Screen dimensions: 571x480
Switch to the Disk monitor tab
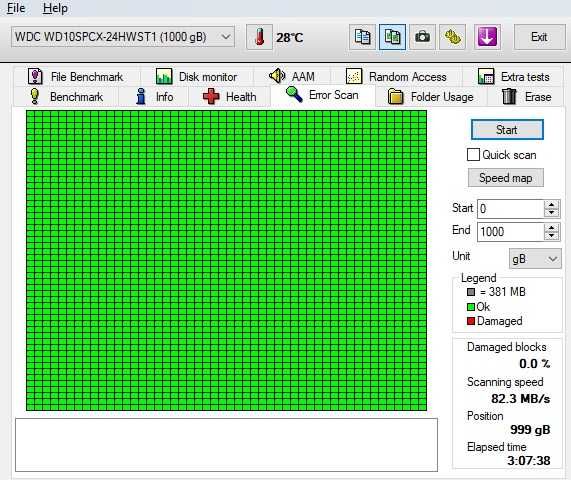coord(197,76)
